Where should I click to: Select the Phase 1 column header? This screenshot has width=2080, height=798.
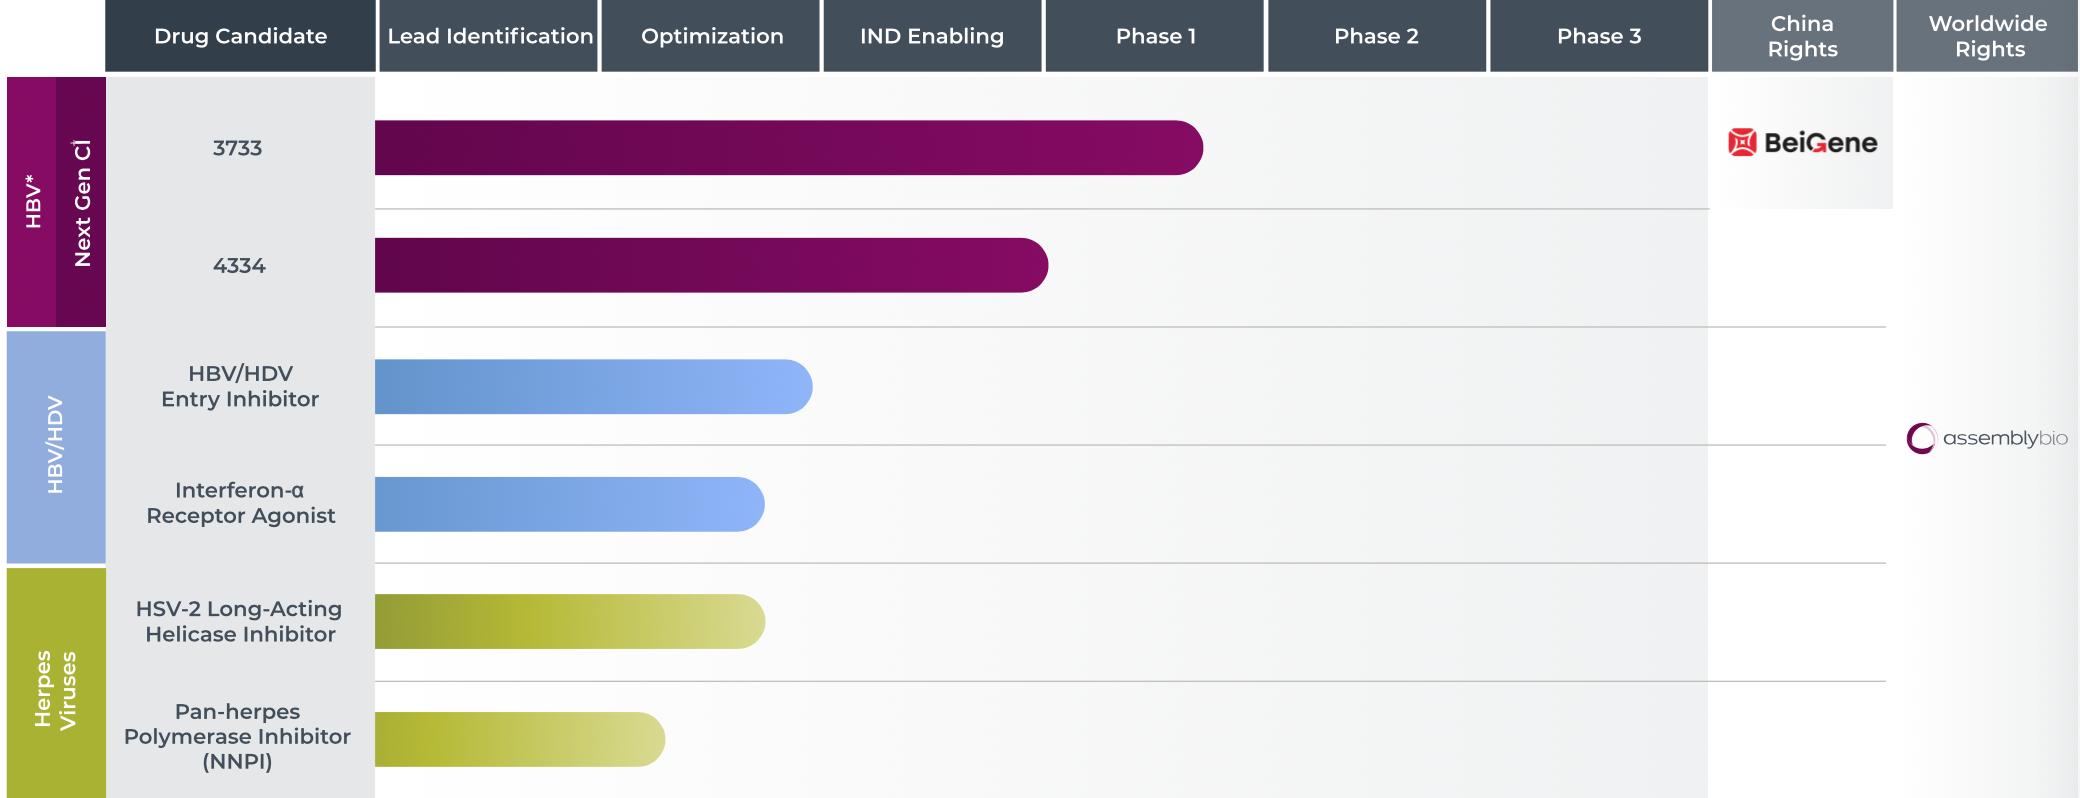(1155, 36)
